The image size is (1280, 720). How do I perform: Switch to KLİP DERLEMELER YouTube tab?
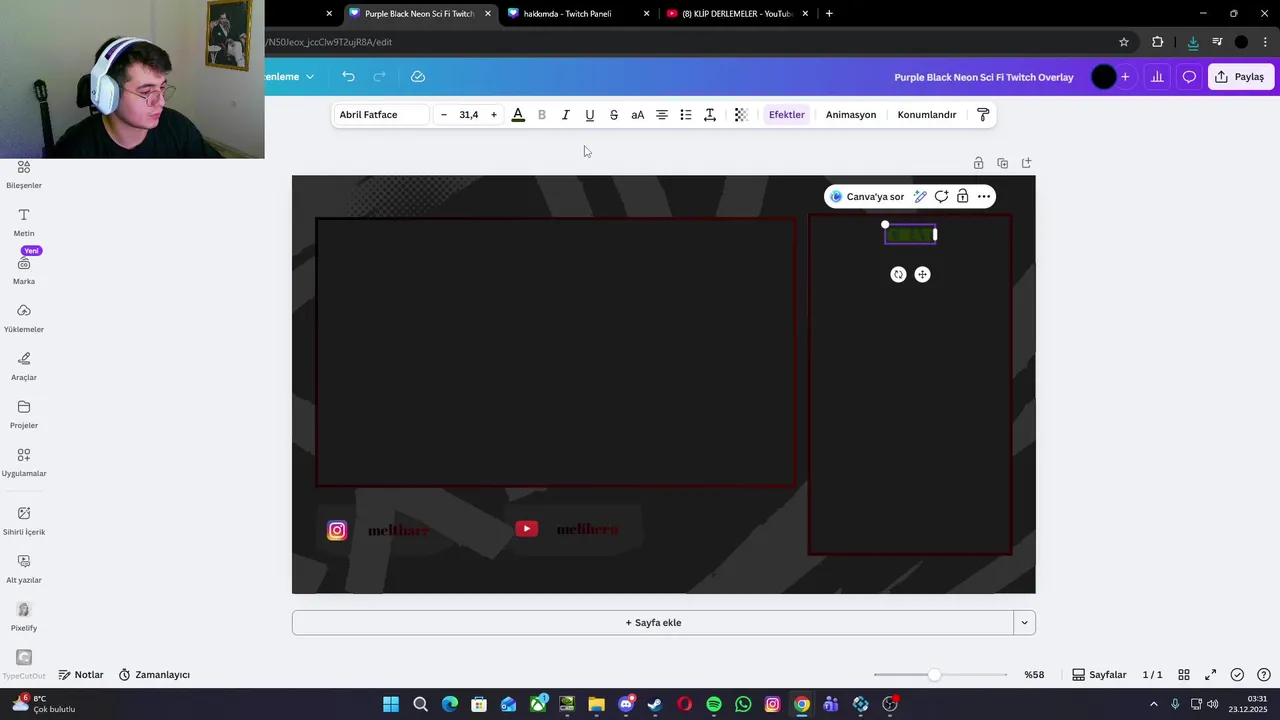737,14
